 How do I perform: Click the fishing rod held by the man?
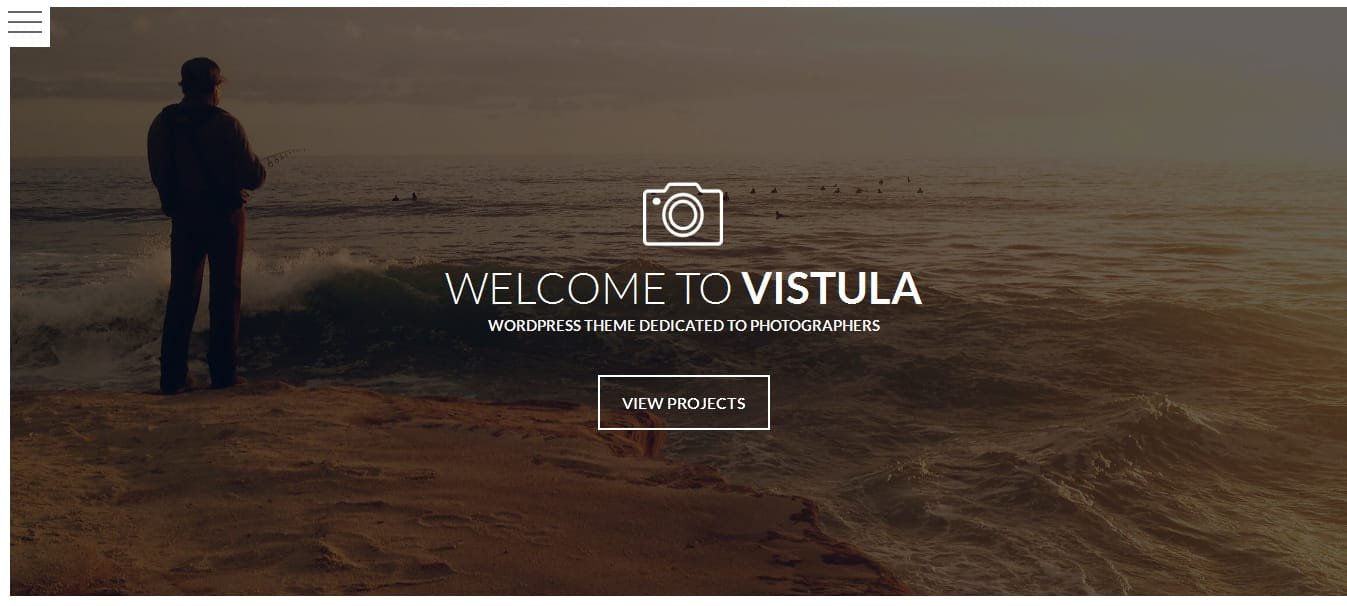click(284, 157)
